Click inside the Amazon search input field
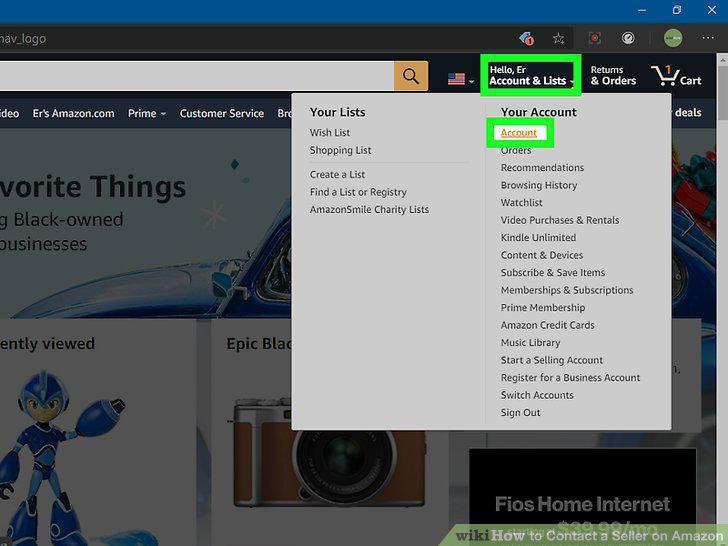The height and width of the screenshot is (546, 728). coord(197,76)
